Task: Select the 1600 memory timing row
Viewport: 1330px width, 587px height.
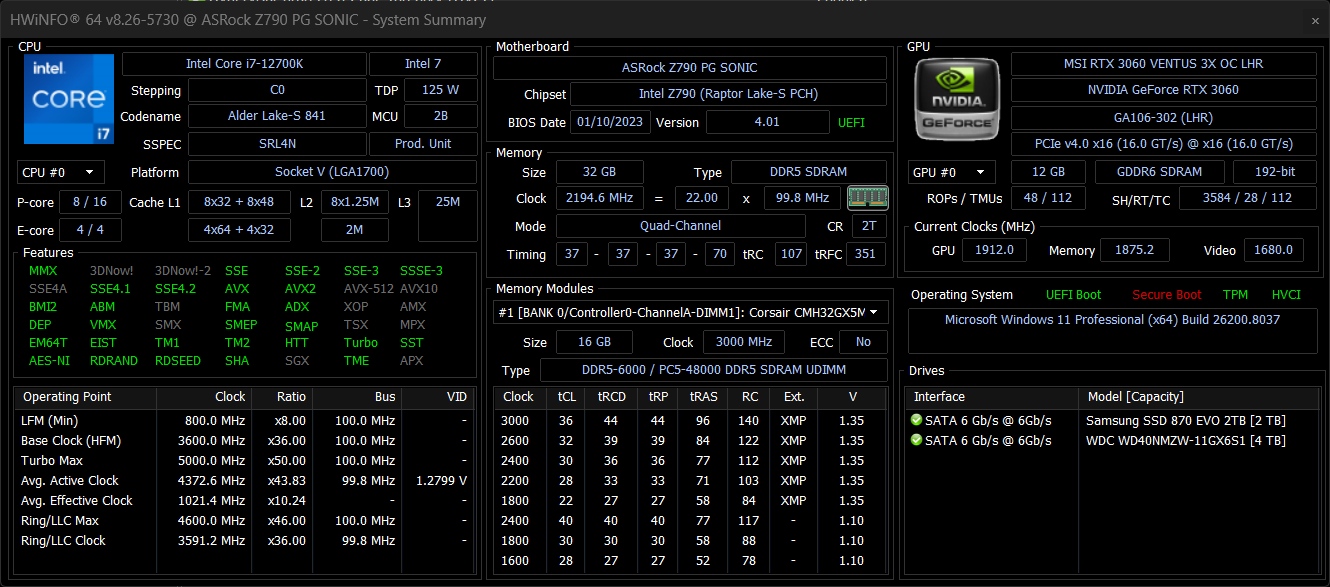Action: click(690, 561)
